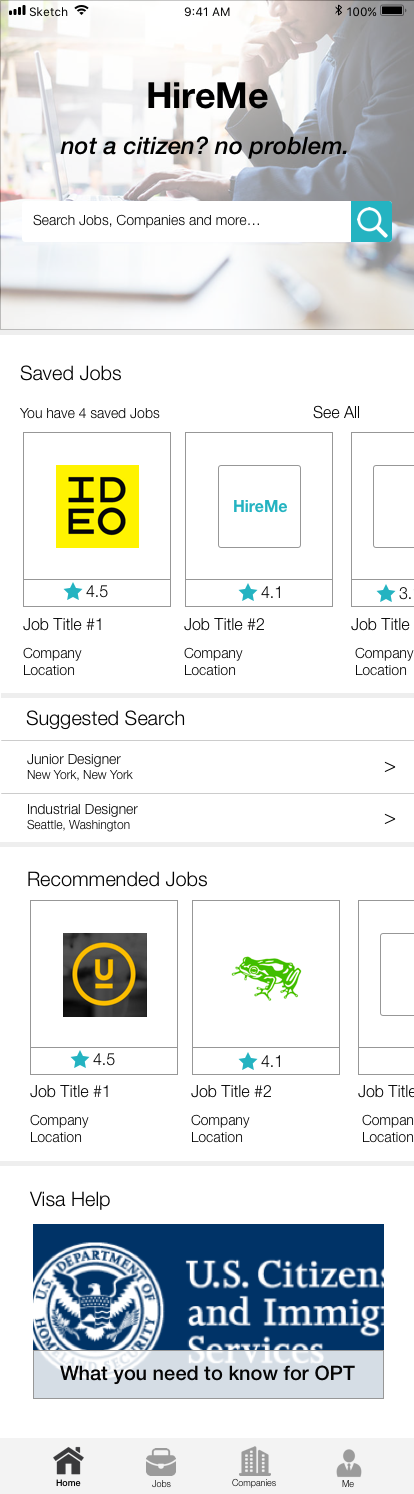Focus the Search Jobs, Companies field

pos(186,221)
